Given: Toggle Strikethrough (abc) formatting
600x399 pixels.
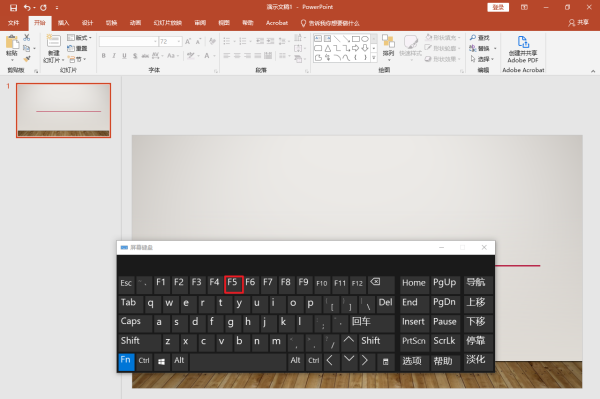Looking at the screenshot, I should 145,56.
